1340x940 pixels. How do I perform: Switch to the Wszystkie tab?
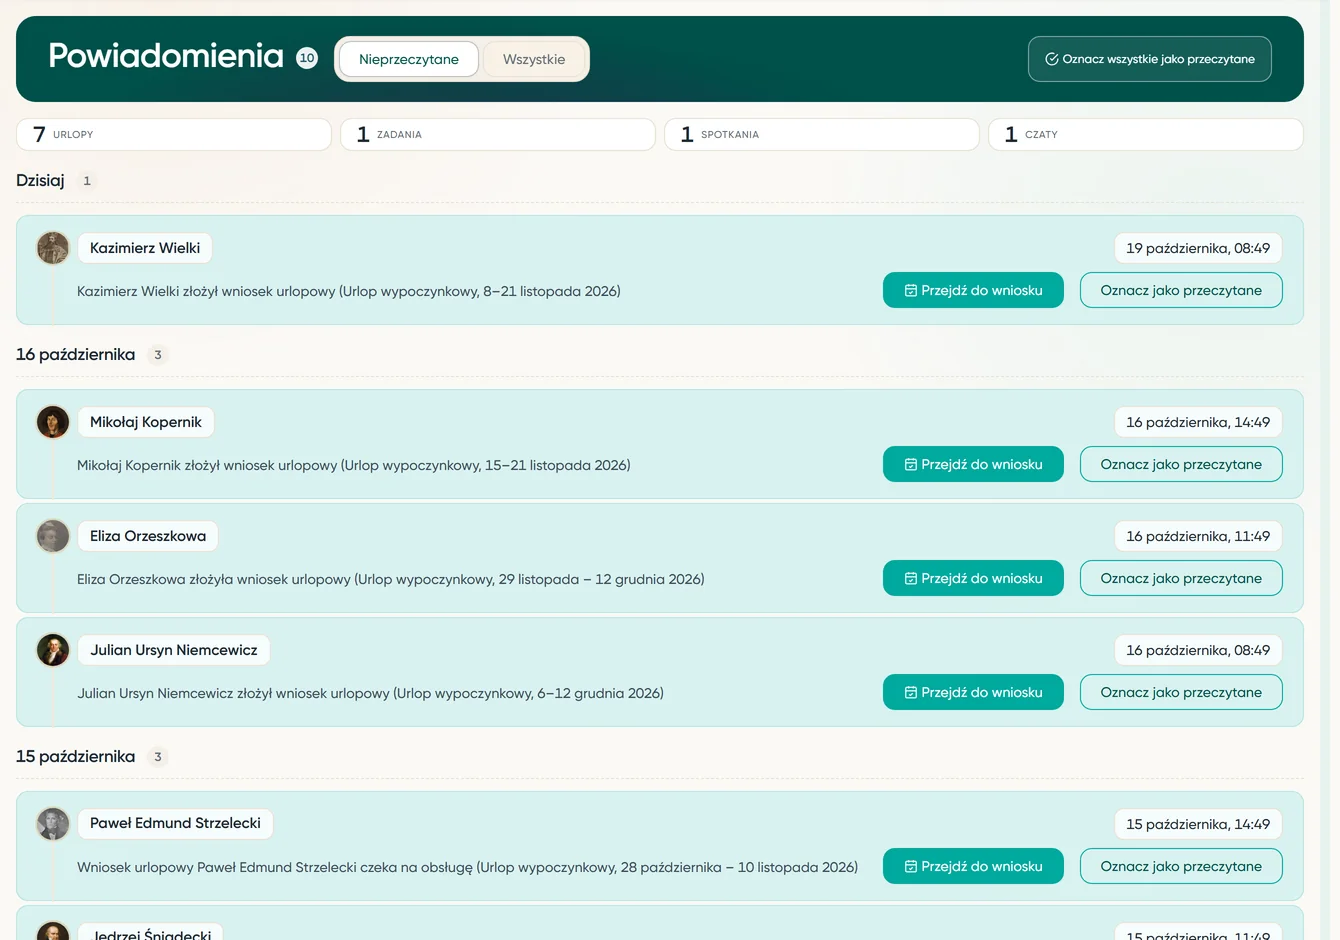click(534, 59)
